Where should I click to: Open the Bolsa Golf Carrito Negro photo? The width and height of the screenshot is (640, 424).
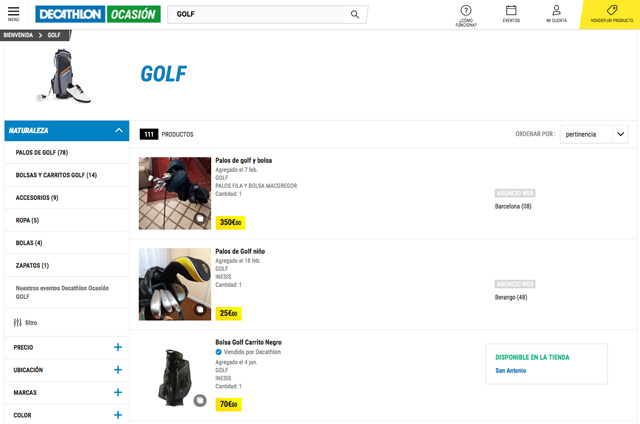pyautogui.click(x=175, y=376)
